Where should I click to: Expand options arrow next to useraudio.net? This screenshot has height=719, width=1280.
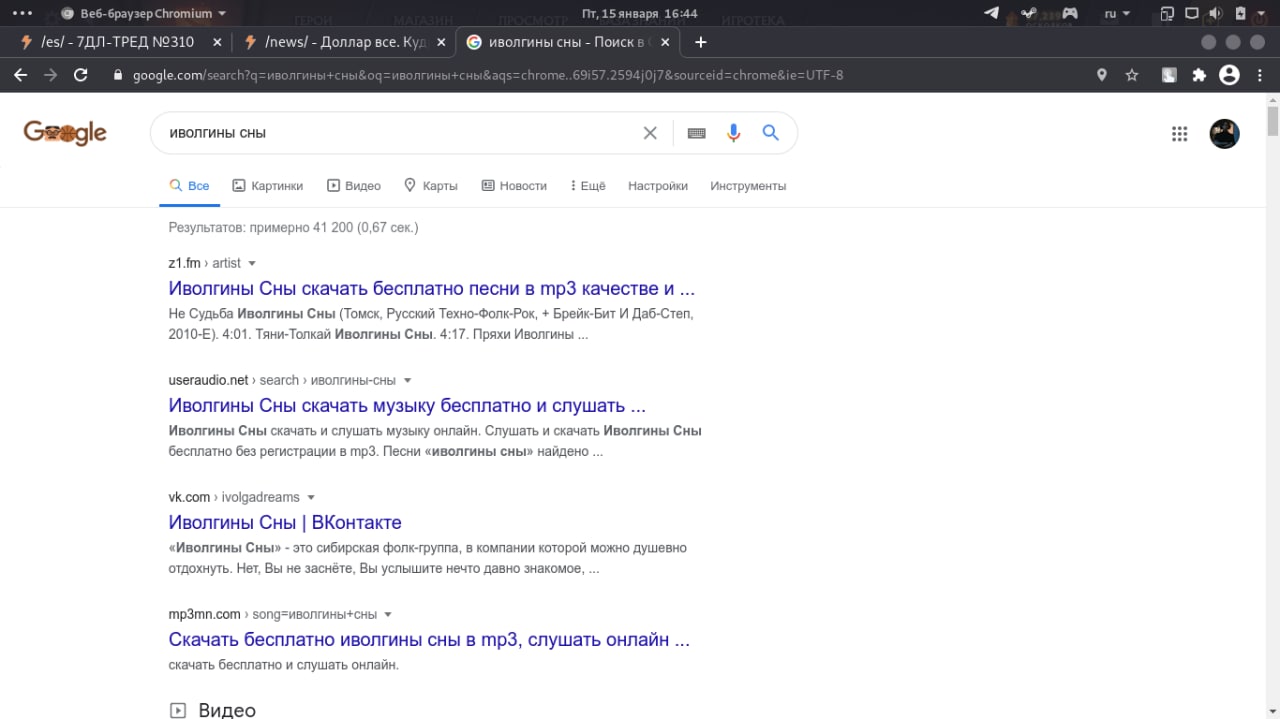407,381
